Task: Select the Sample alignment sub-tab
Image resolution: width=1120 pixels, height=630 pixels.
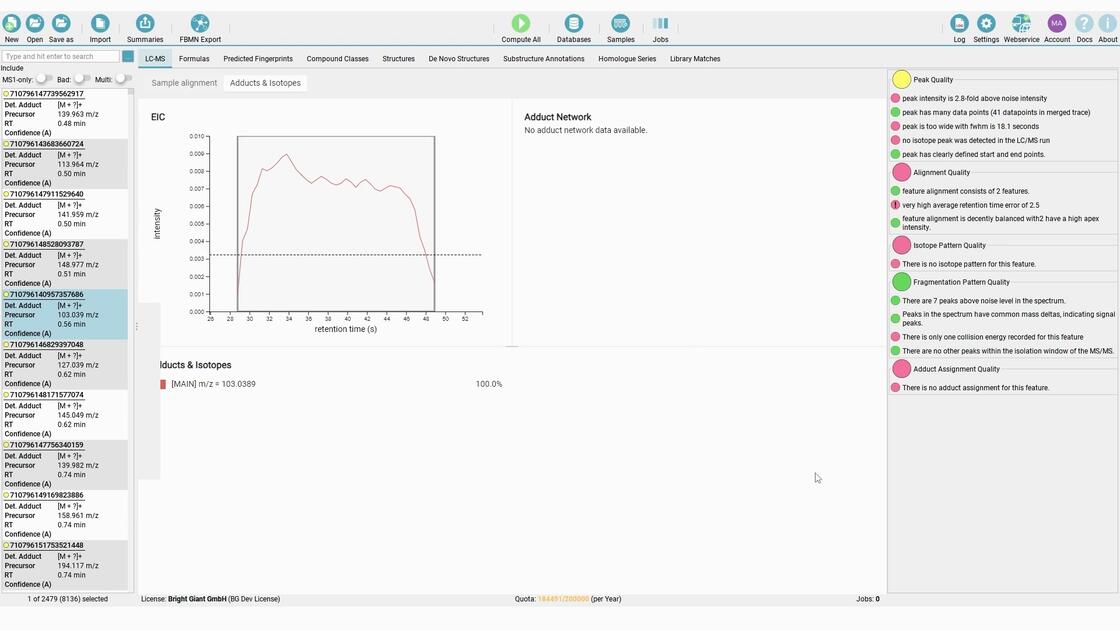Action: click(x=184, y=83)
